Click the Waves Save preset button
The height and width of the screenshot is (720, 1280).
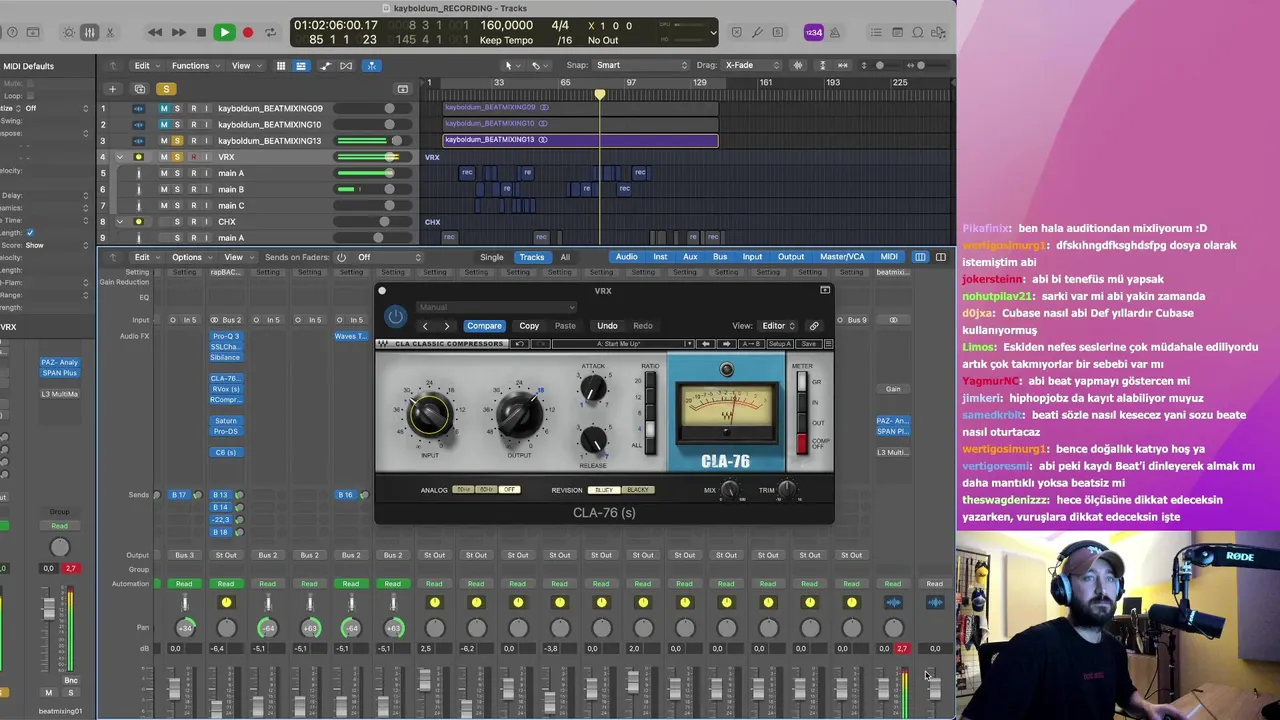808,344
